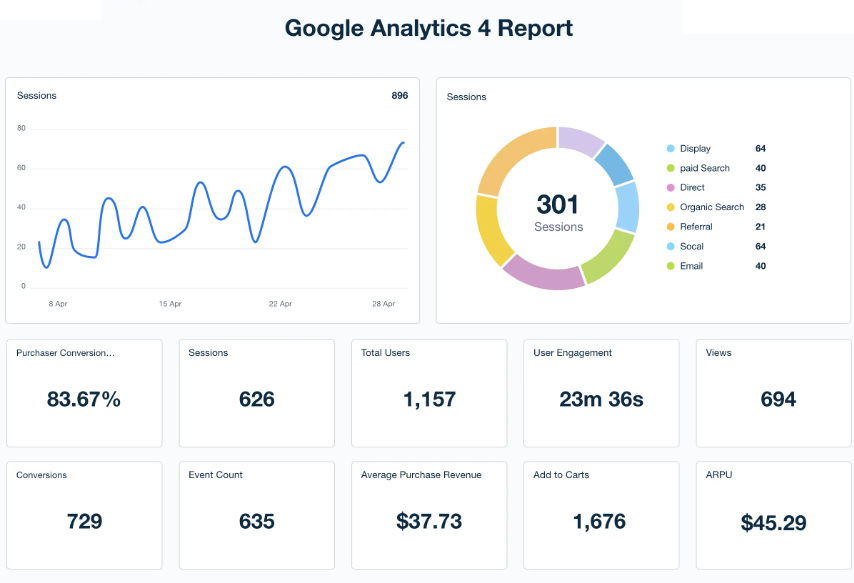Select the paid Search legend label
The height and width of the screenshot is (583, 854).
(x=705, y=168)
